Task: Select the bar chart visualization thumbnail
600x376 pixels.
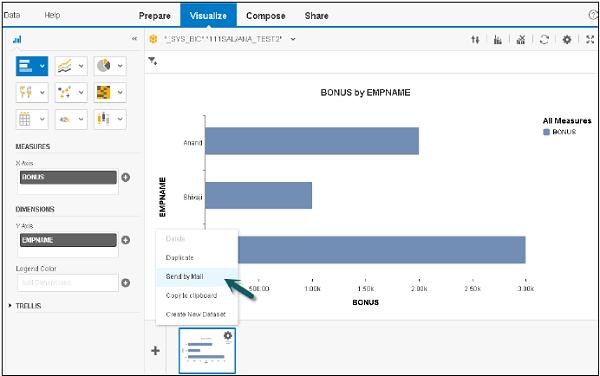Action: (x=207, y=350)
